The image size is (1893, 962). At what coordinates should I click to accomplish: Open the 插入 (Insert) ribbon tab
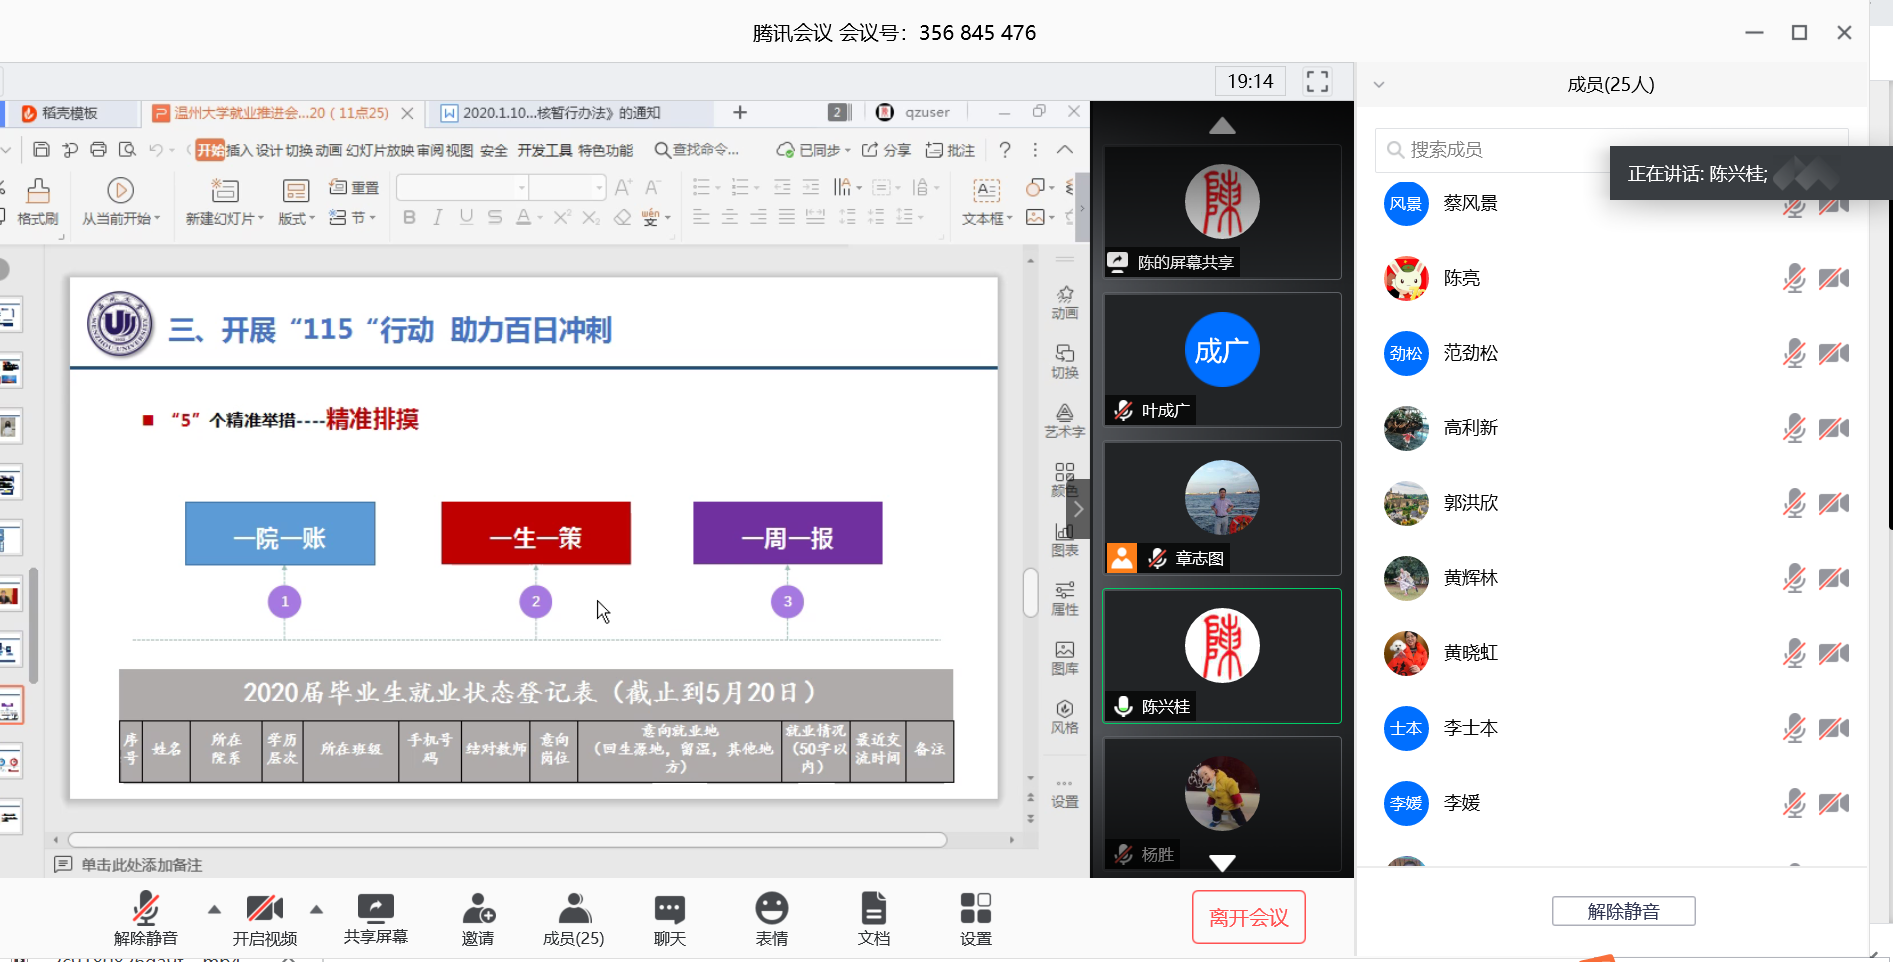[x=239, y=150]
